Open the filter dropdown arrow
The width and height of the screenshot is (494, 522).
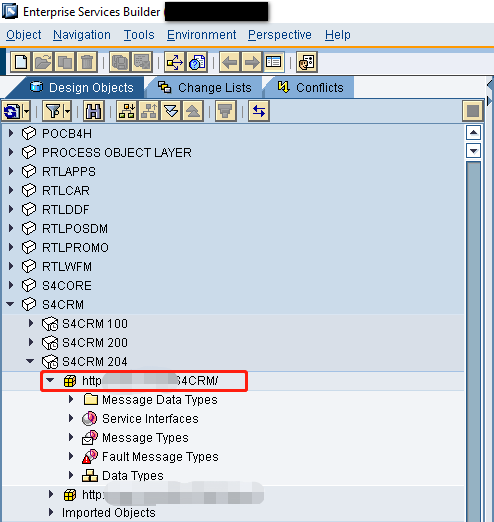67,111
